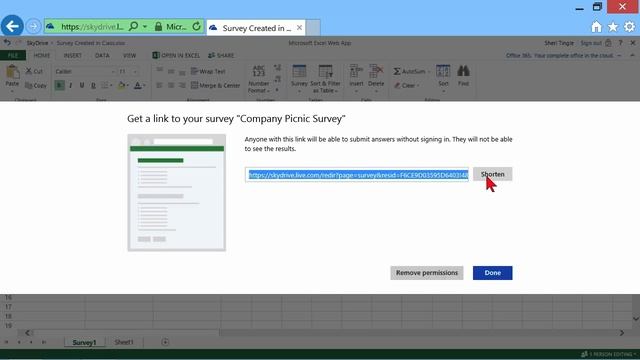Click the horizontal scrollbar left arrow
640x360 pixels.
27,333
